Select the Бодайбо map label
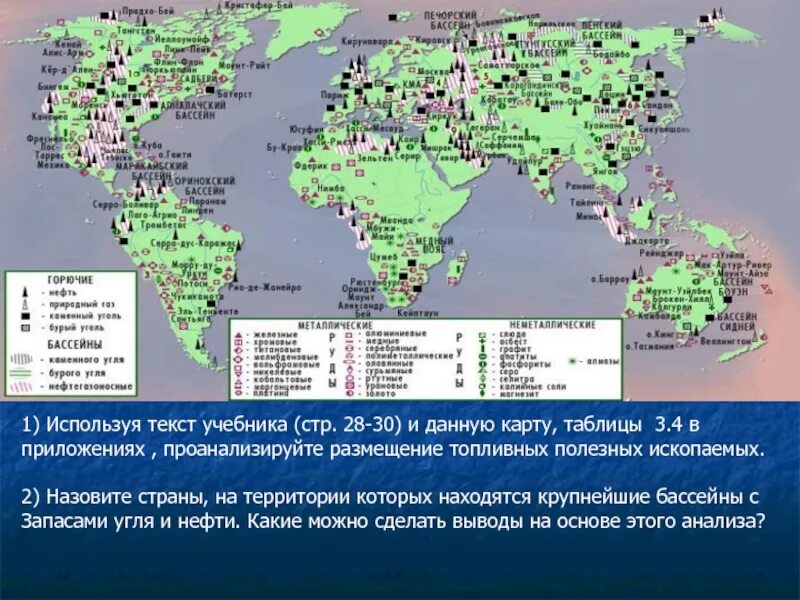This screenshot has width=800, height=600. click(x=612, y=53)
